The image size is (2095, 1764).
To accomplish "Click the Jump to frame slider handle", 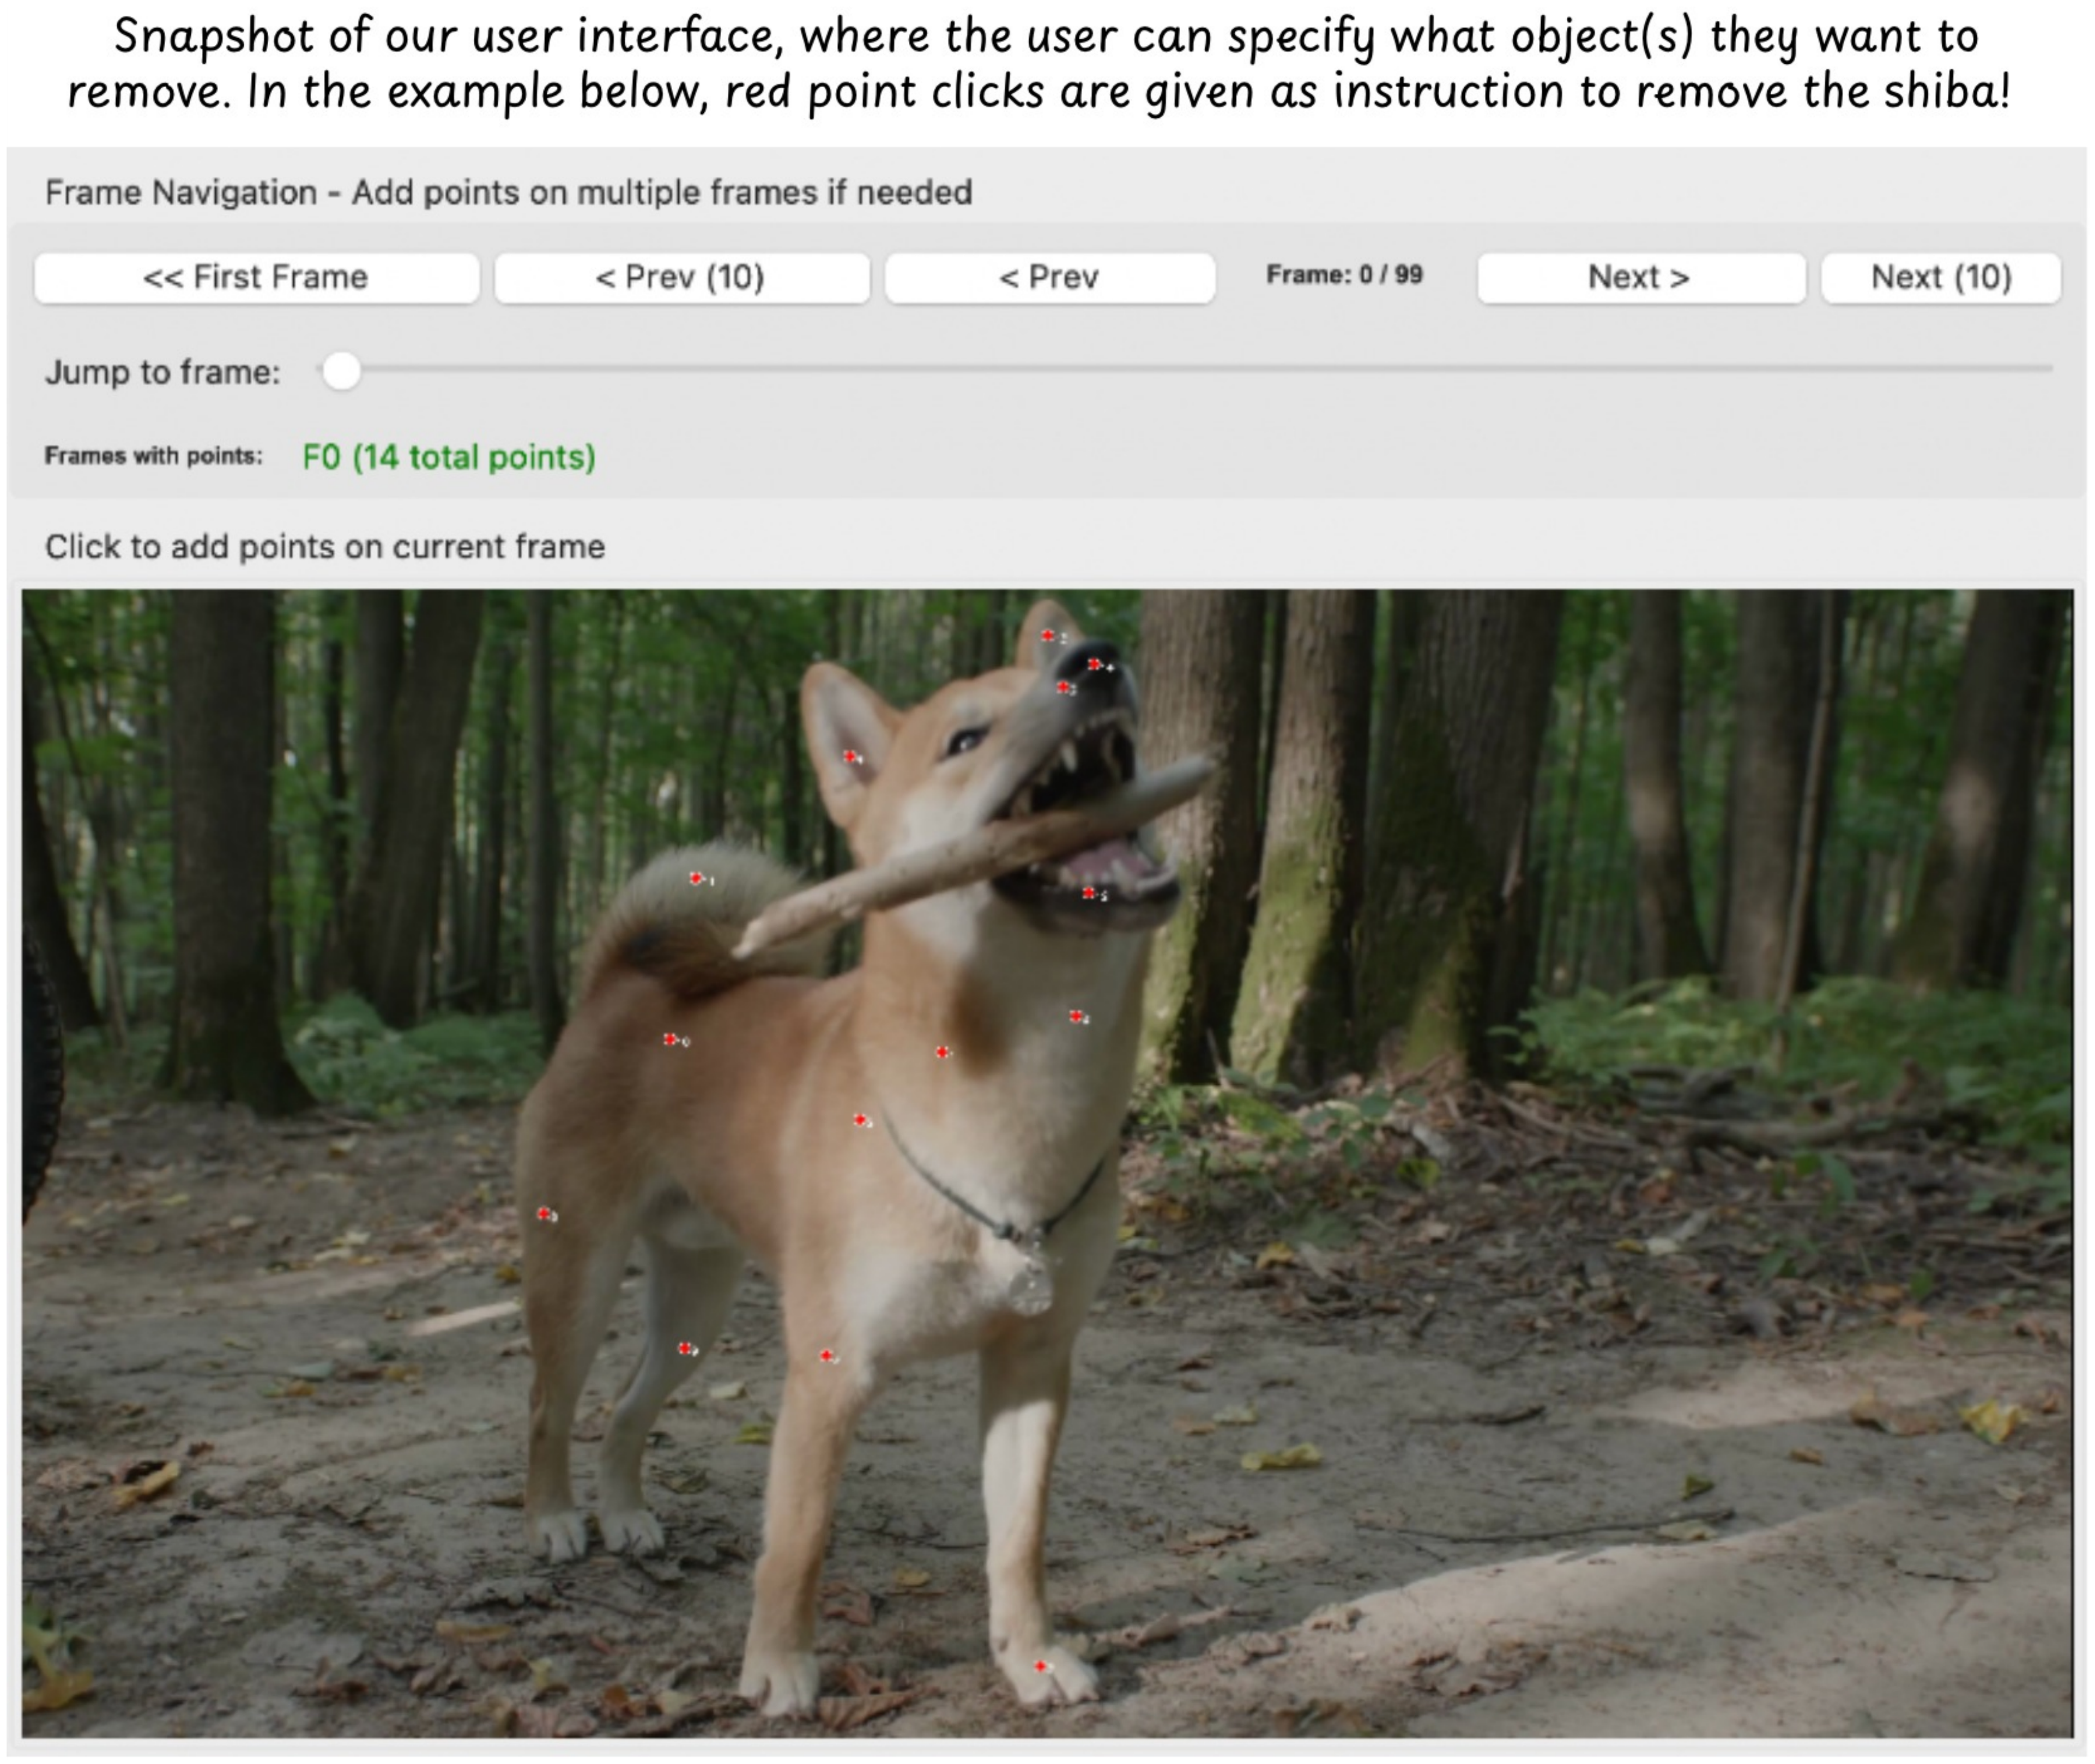I will 341,371.
